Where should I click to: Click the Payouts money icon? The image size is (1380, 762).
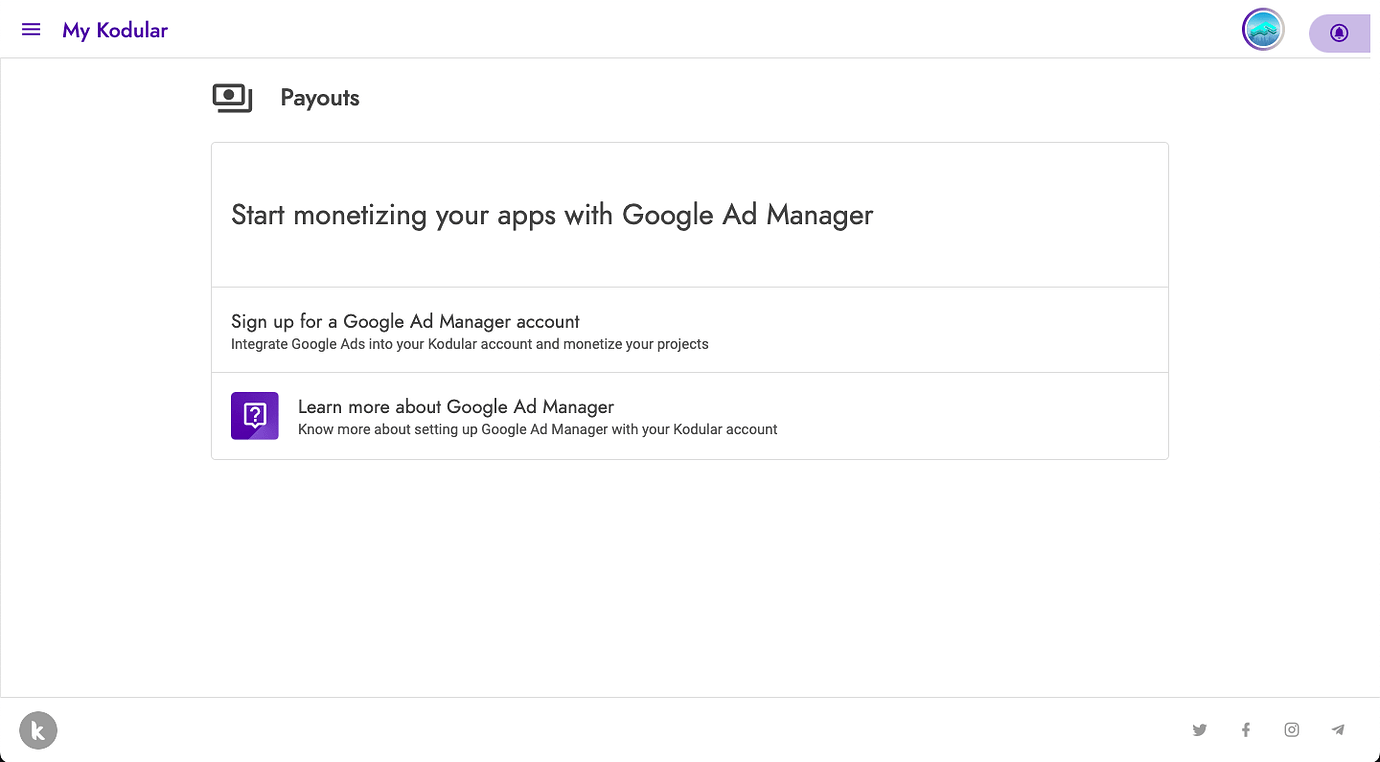pos(232,98)
